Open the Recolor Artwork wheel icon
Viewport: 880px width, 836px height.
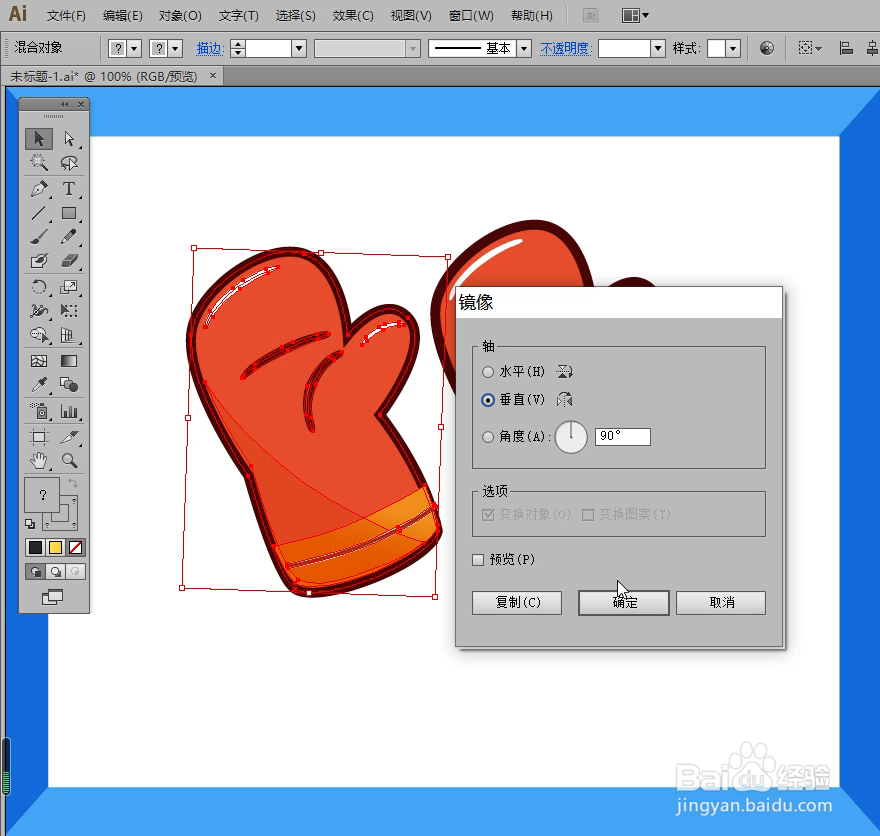tap(767, 48)
